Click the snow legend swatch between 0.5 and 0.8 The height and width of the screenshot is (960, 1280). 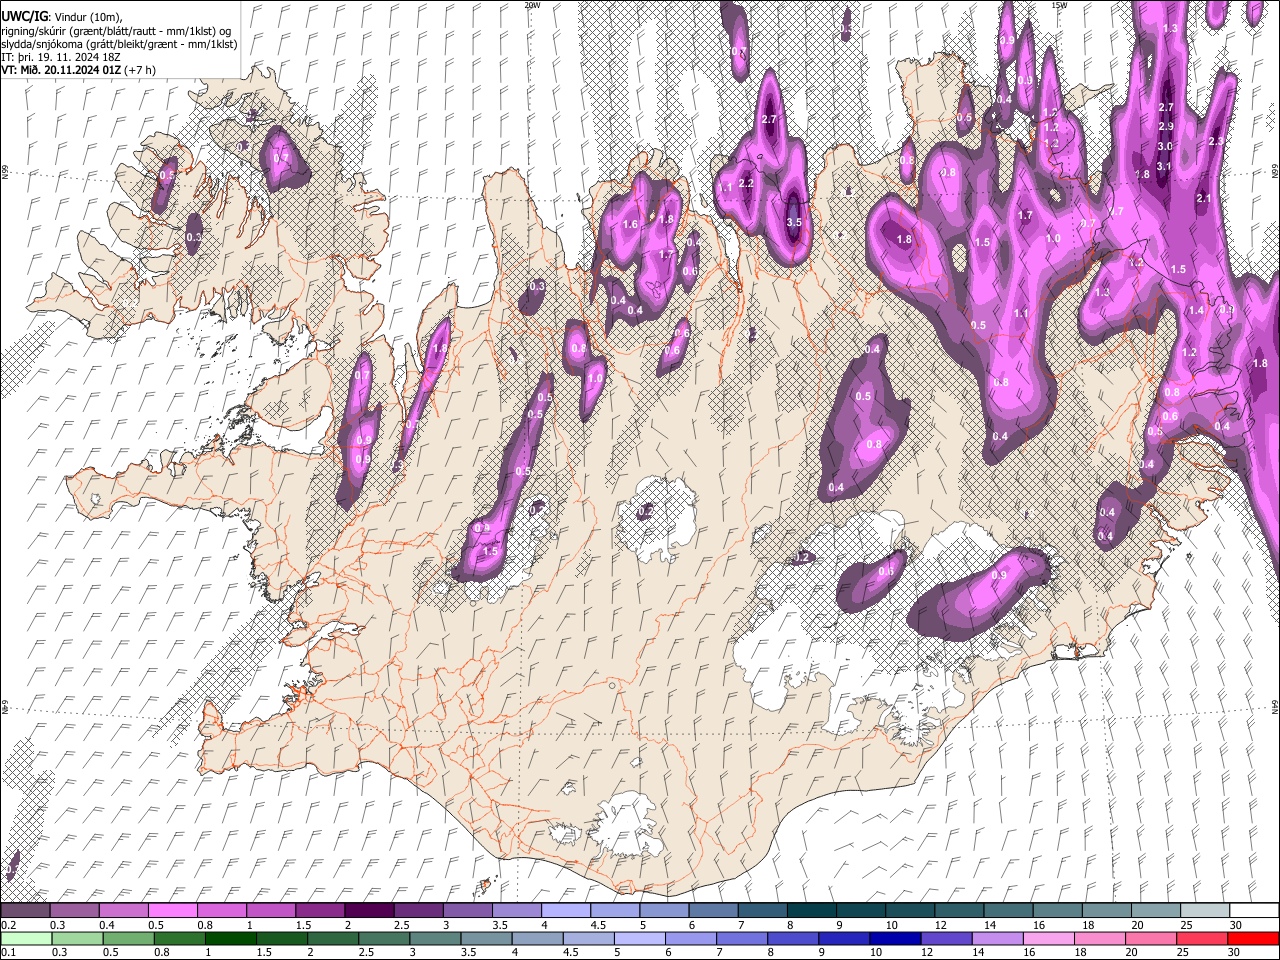pyautogui.click(x=172, y=911)
